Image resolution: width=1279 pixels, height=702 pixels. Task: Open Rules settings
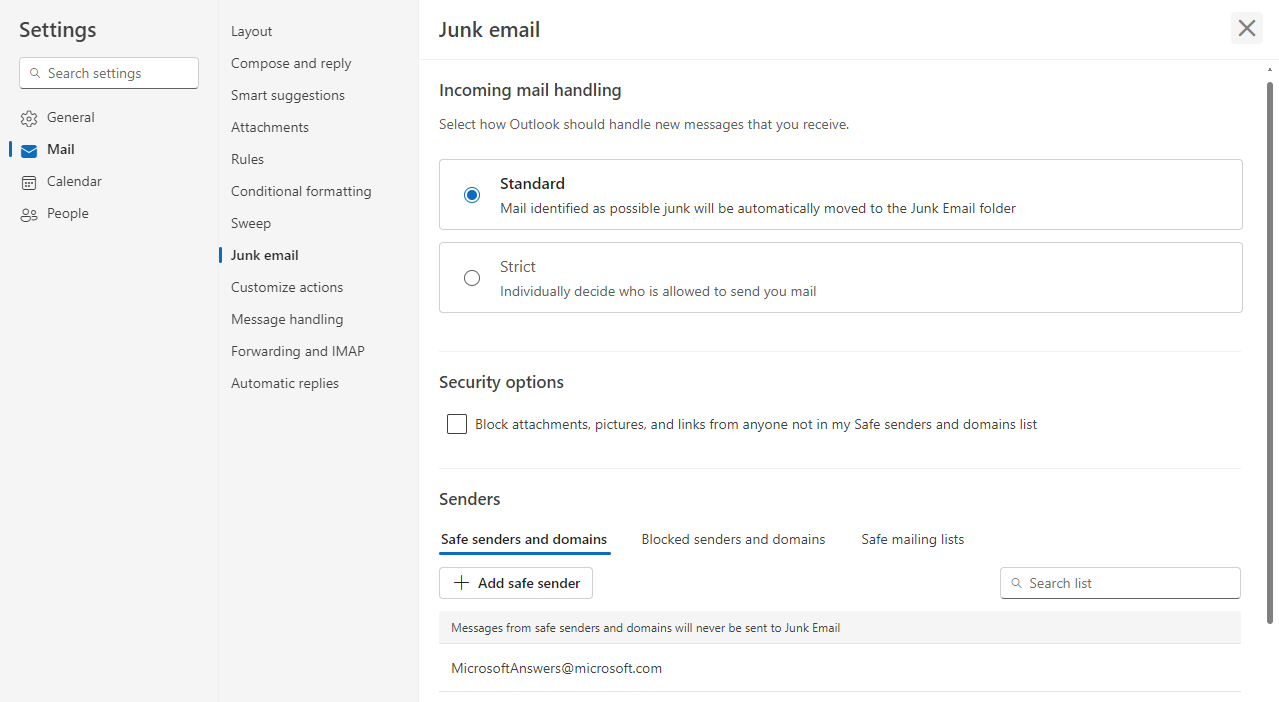(248, 159)
